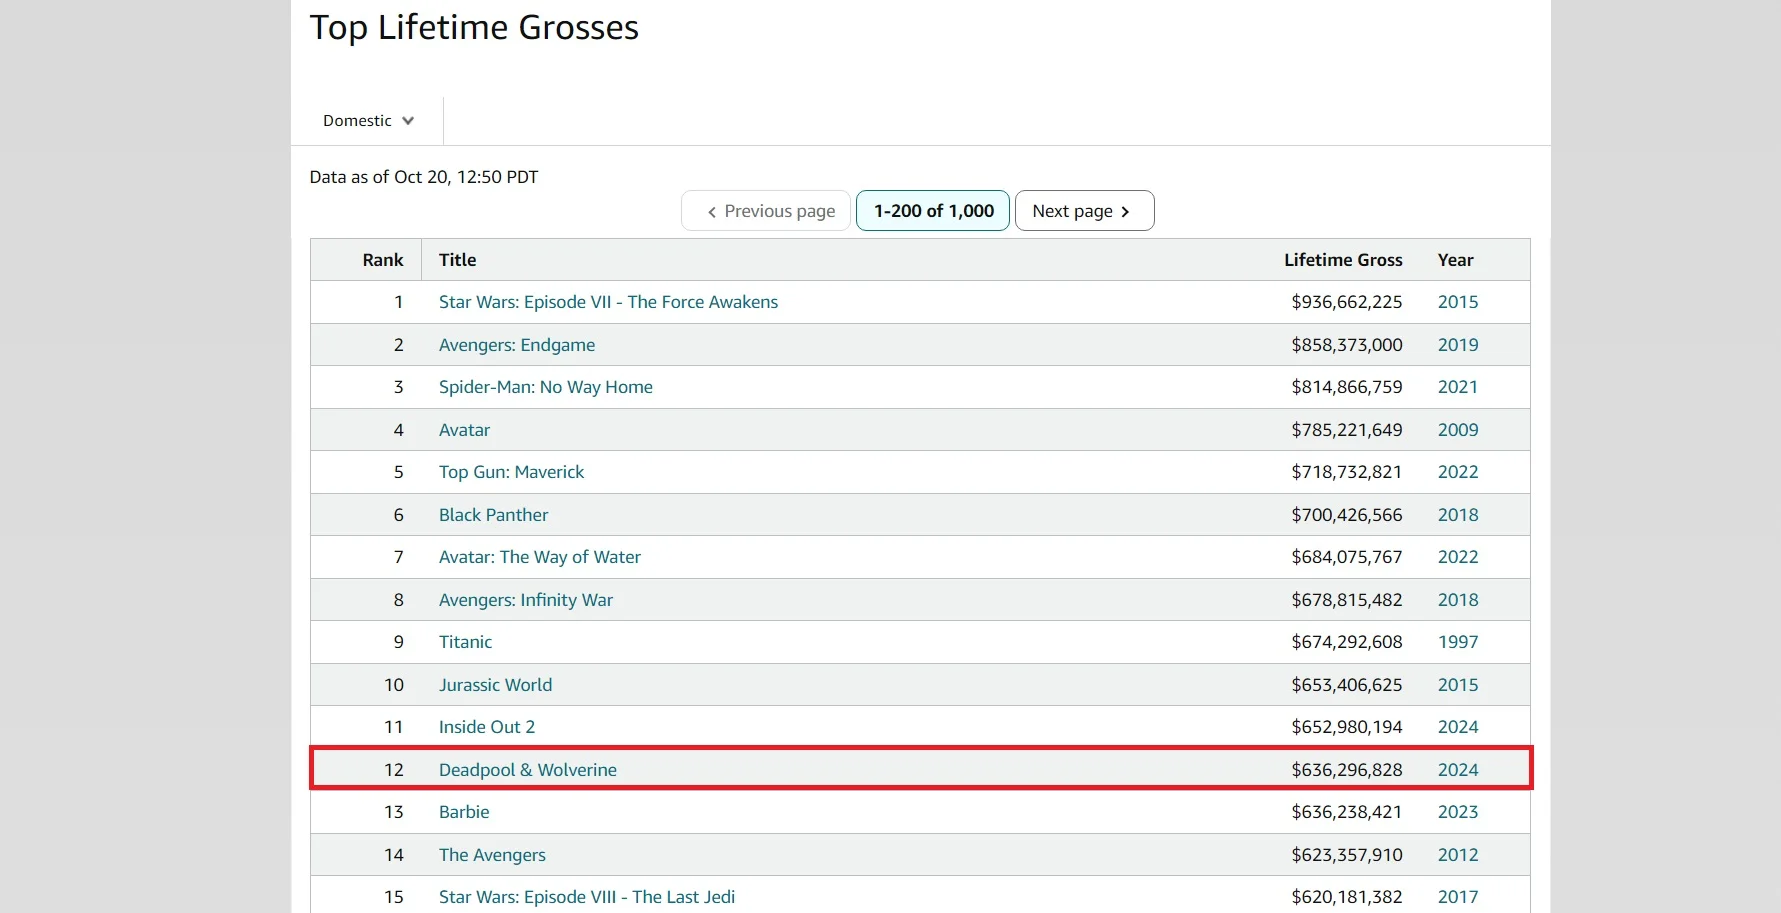Click the $623,357,910 gross value

pyautogui.click(x=1347, y=855)
